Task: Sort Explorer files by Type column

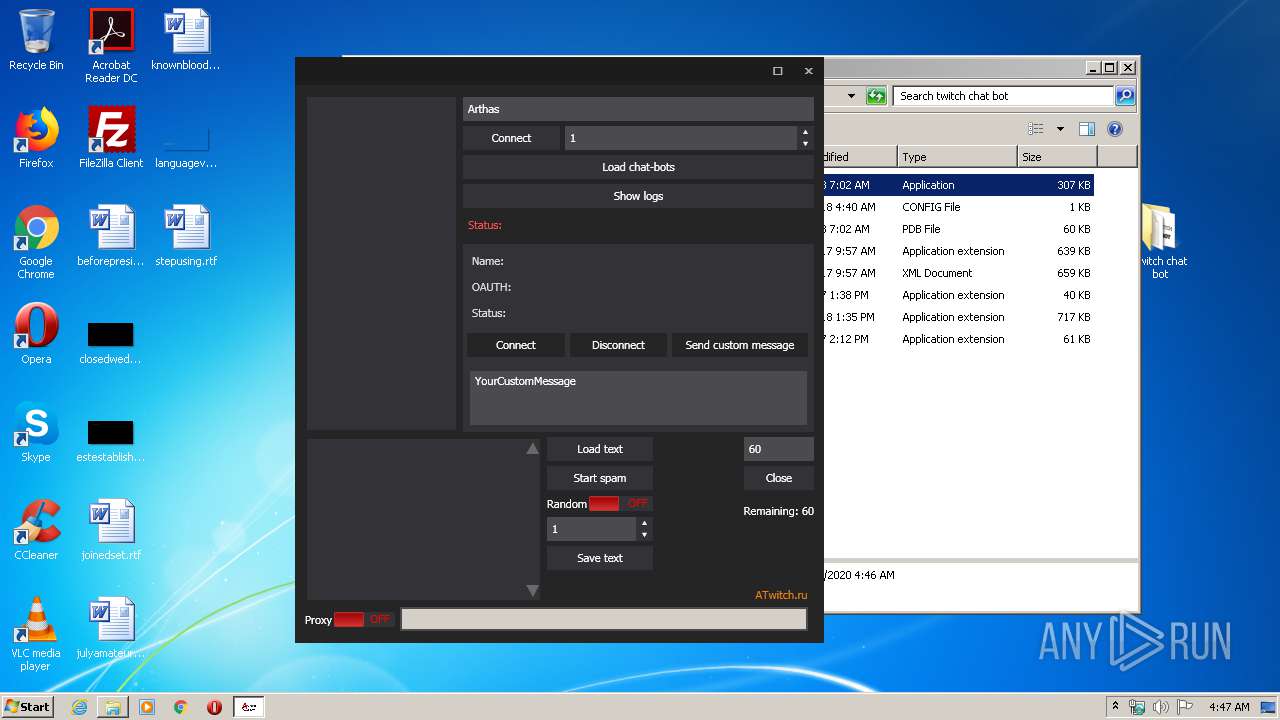Action: click(x=956, y=157)
